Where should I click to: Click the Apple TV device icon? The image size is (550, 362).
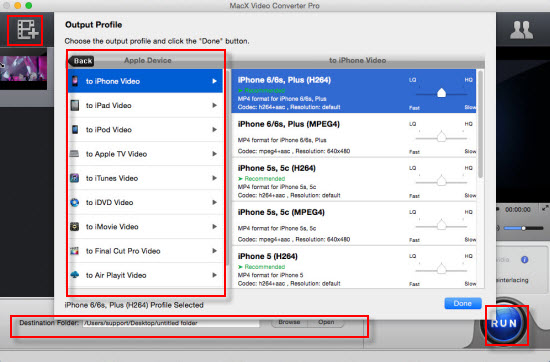click(x=74, y=154)
